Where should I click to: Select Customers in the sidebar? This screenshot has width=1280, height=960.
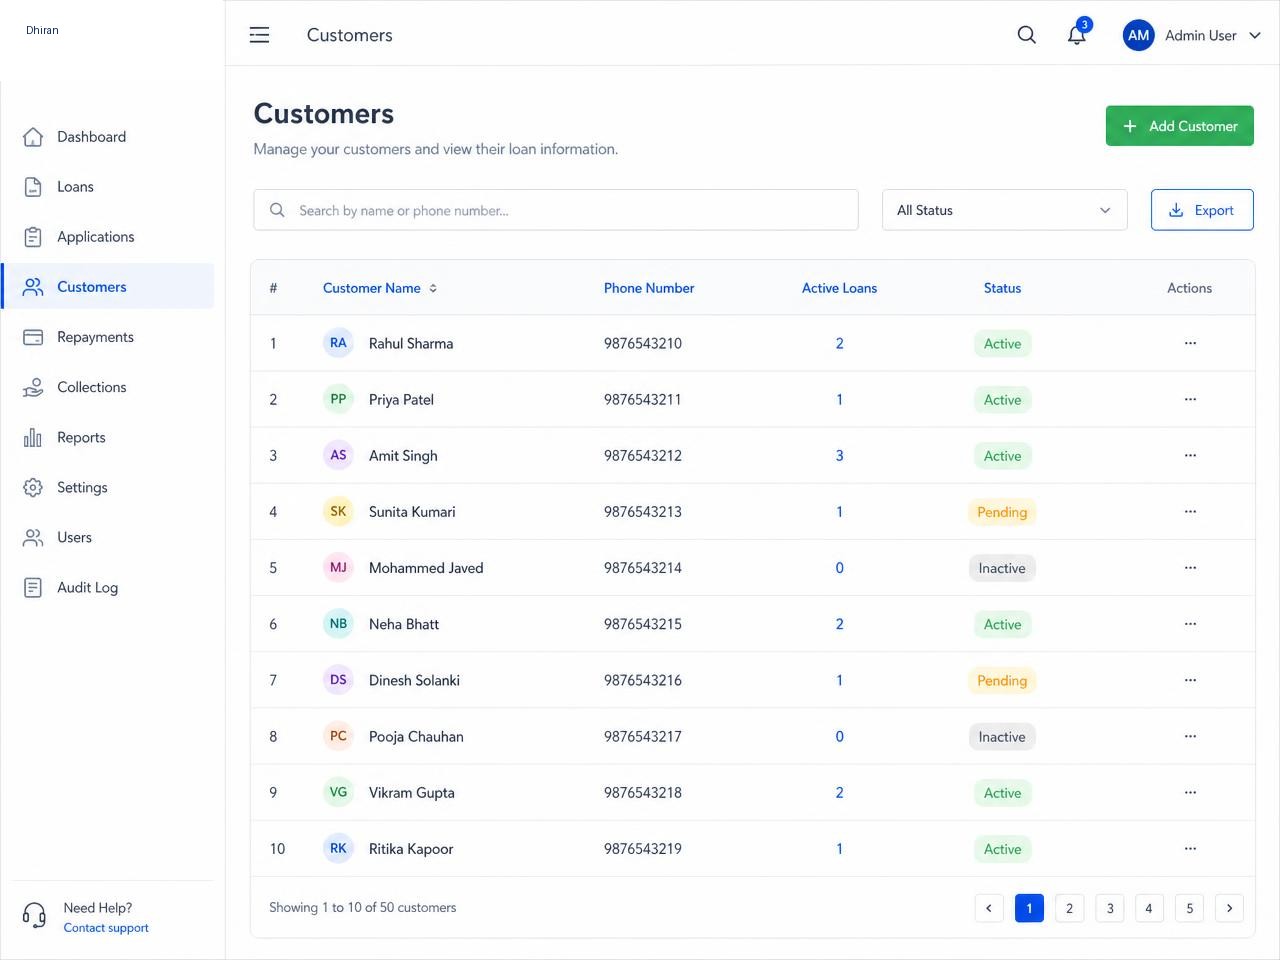point(108,287)
